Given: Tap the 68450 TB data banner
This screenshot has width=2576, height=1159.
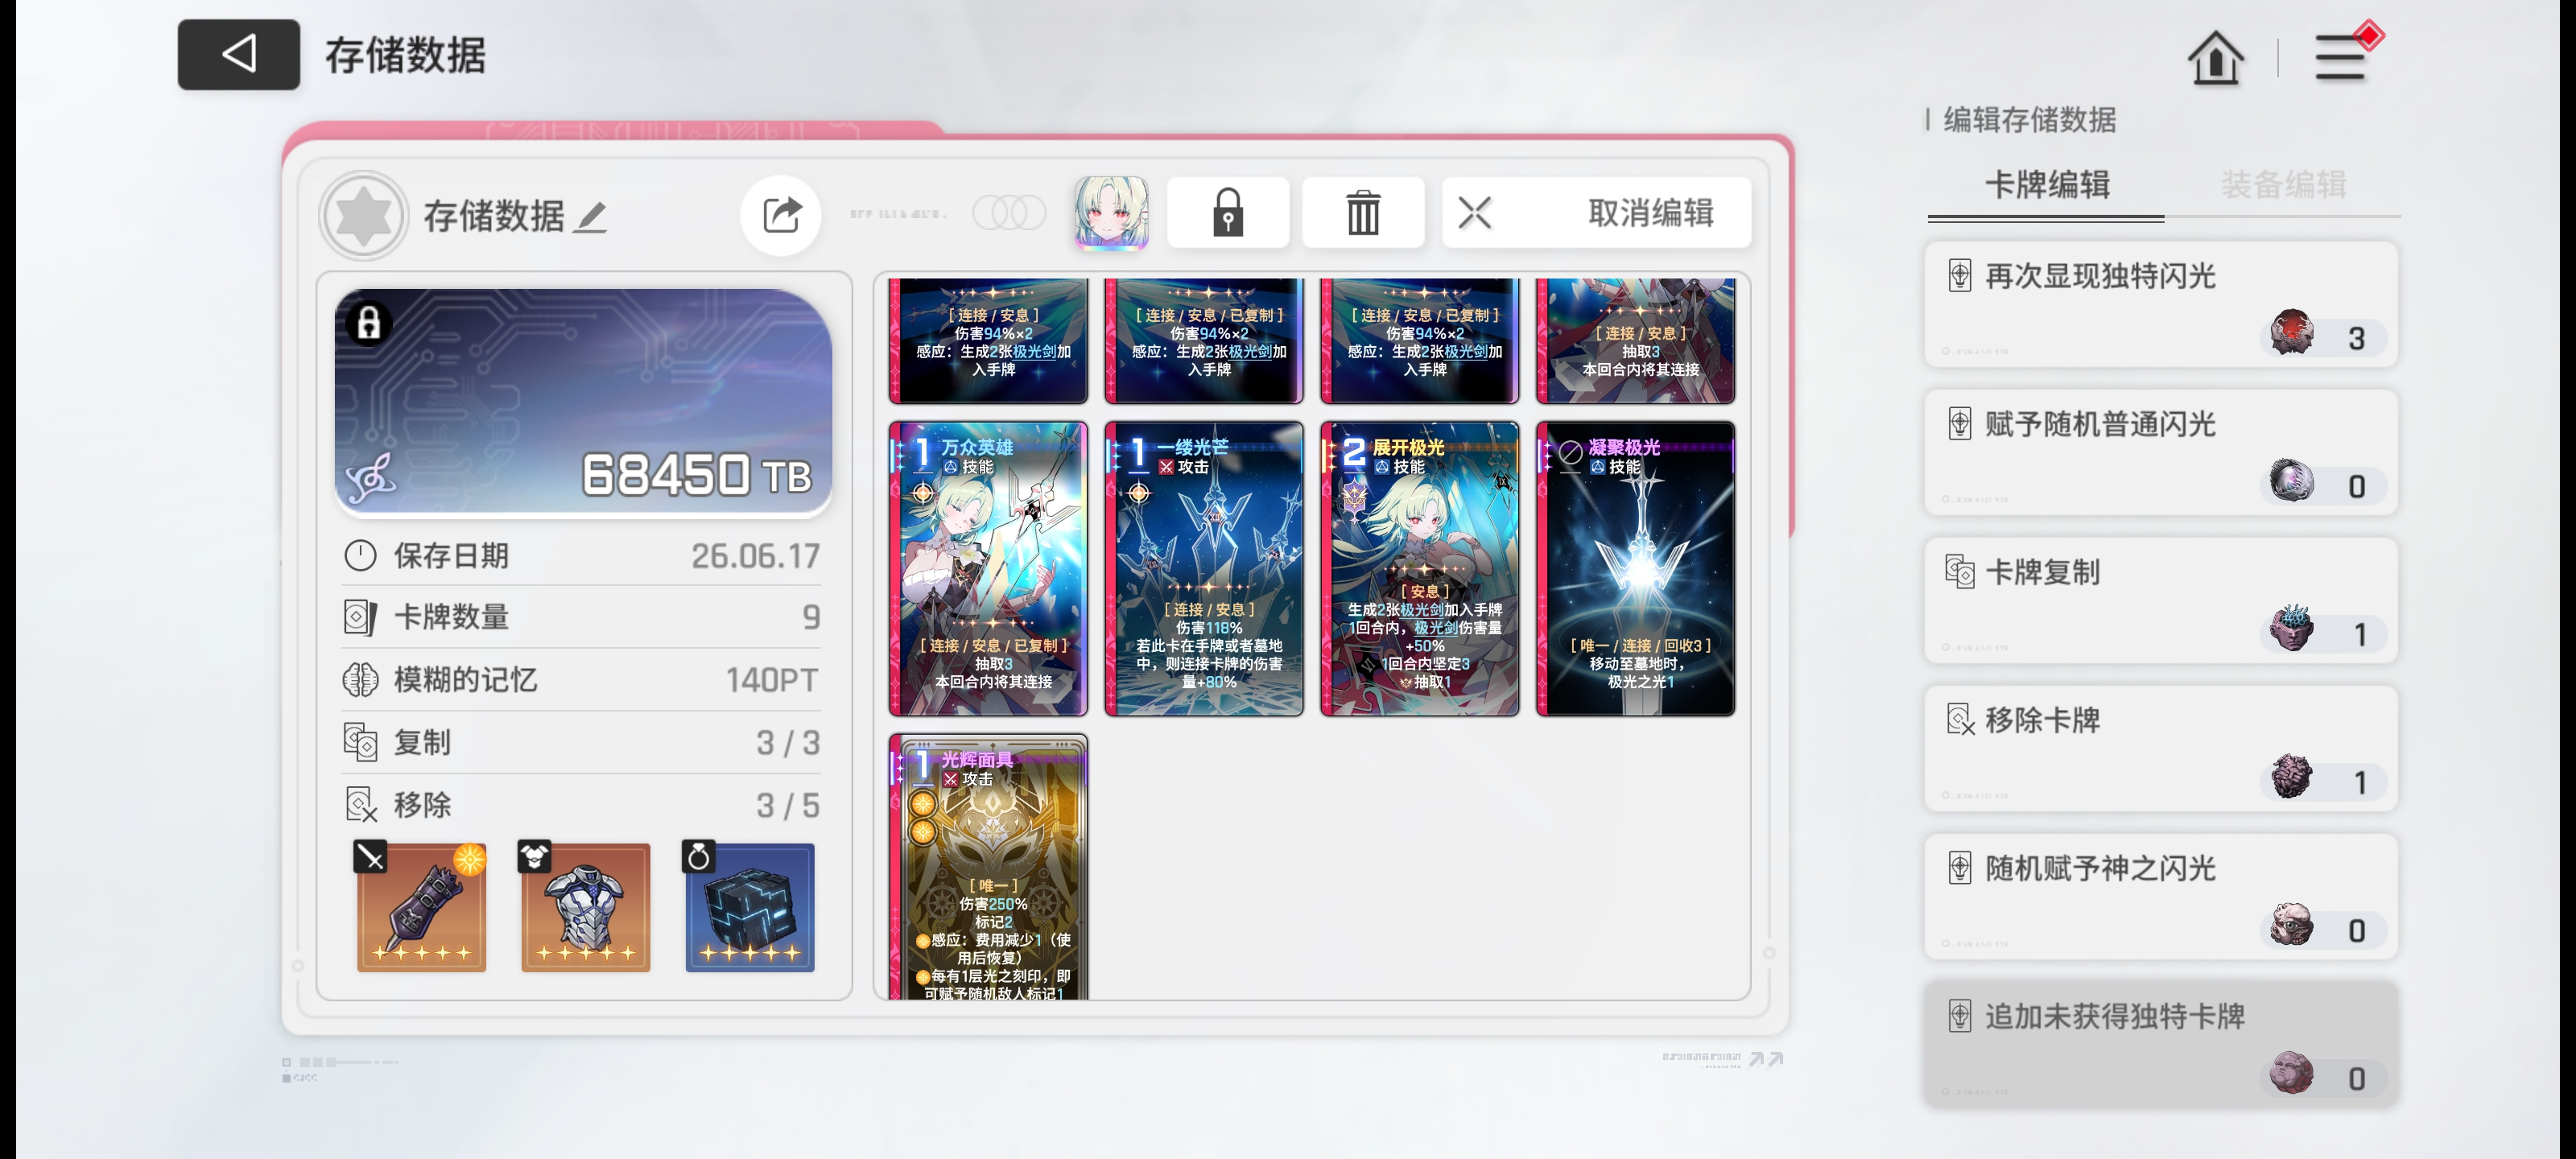Looking at the screenshot, I should click(583, 402).
